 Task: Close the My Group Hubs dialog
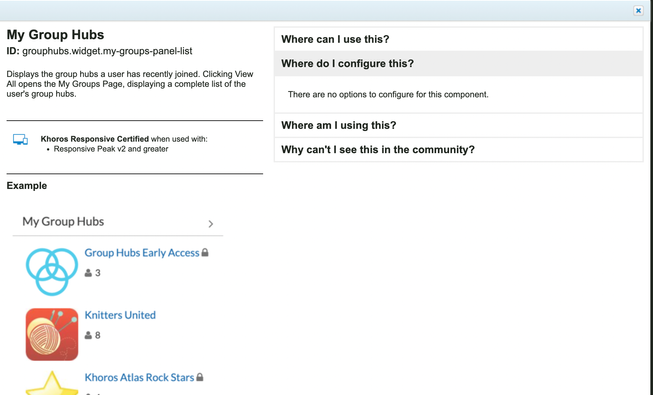point(638,10)
